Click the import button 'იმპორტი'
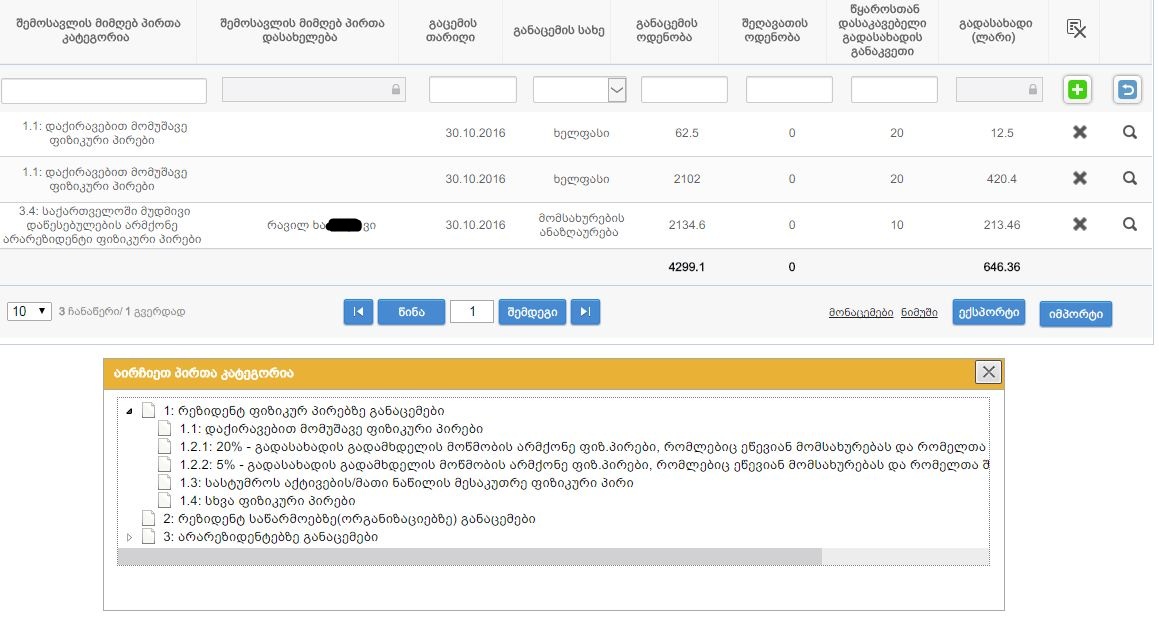Image resolution: width=1159 pixels, height=624 pixels. point(1075,313)
